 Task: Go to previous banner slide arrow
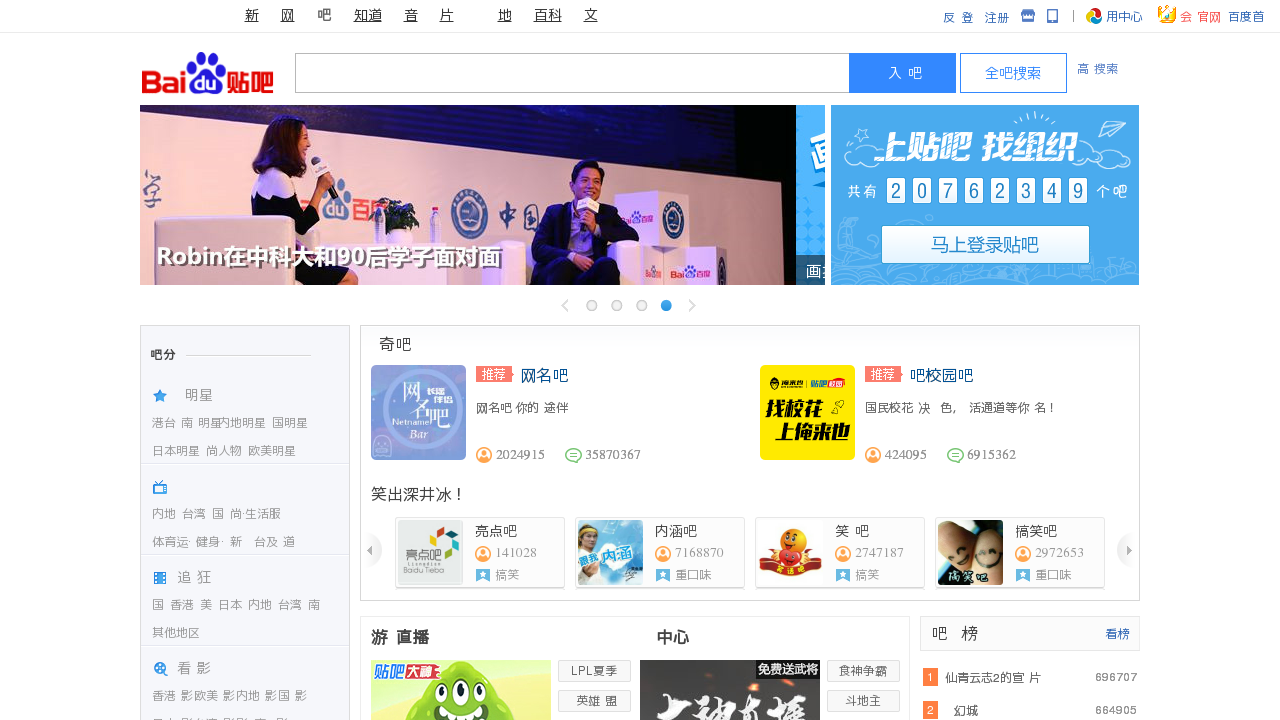tap(565, 305)
